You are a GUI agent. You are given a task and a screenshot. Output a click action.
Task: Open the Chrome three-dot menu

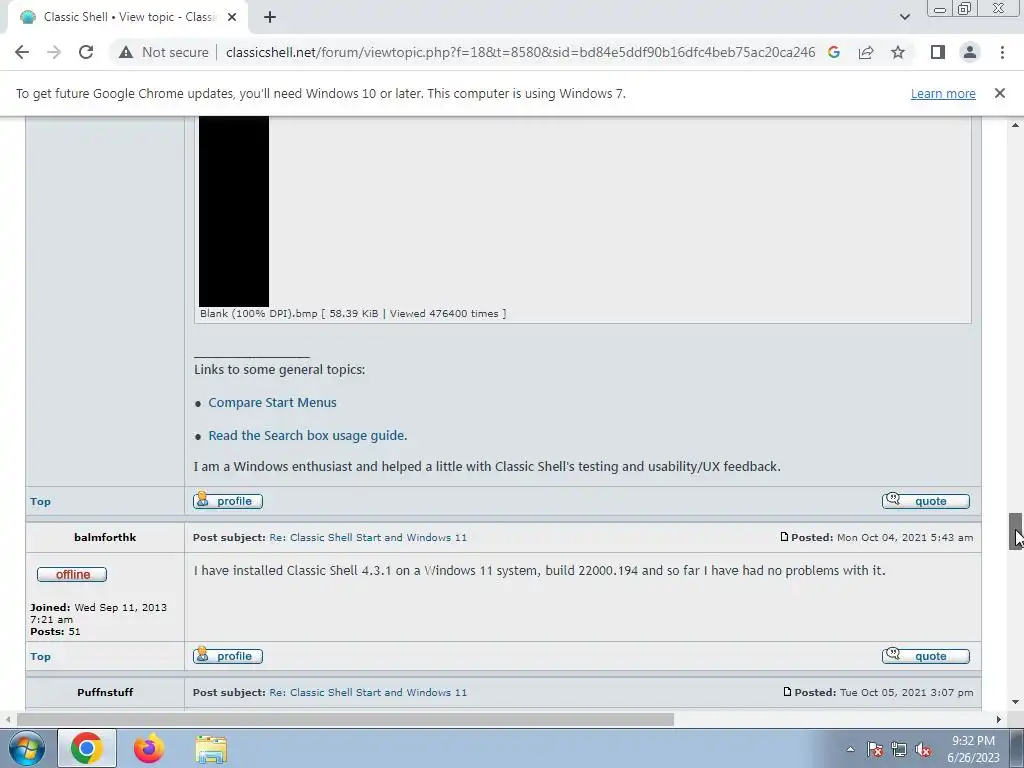(x=1002, y=52)
